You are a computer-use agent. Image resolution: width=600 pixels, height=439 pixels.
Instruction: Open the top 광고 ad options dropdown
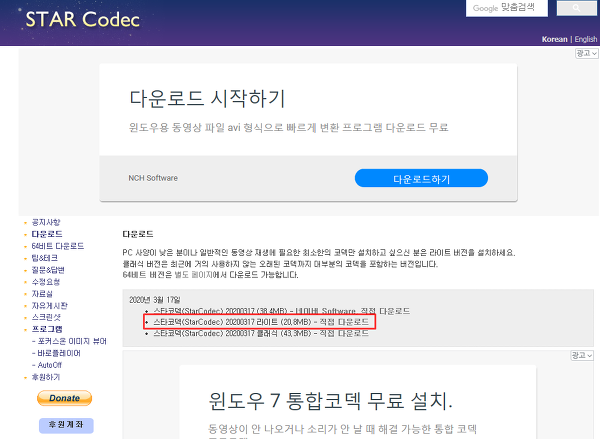tap(587, 53)
